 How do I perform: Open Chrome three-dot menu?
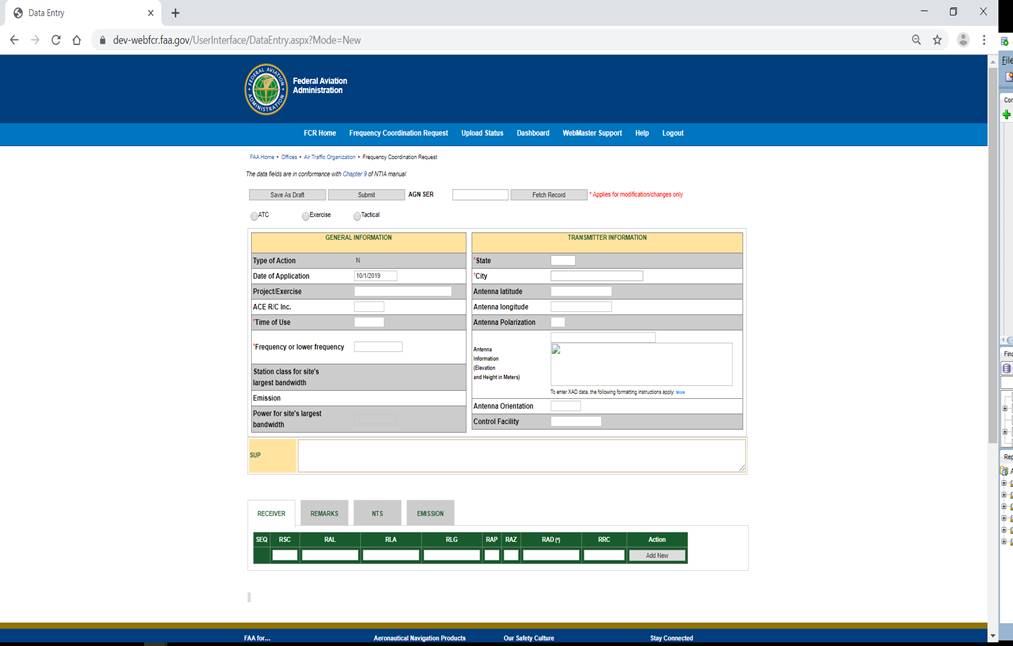(x=985, y=40)
